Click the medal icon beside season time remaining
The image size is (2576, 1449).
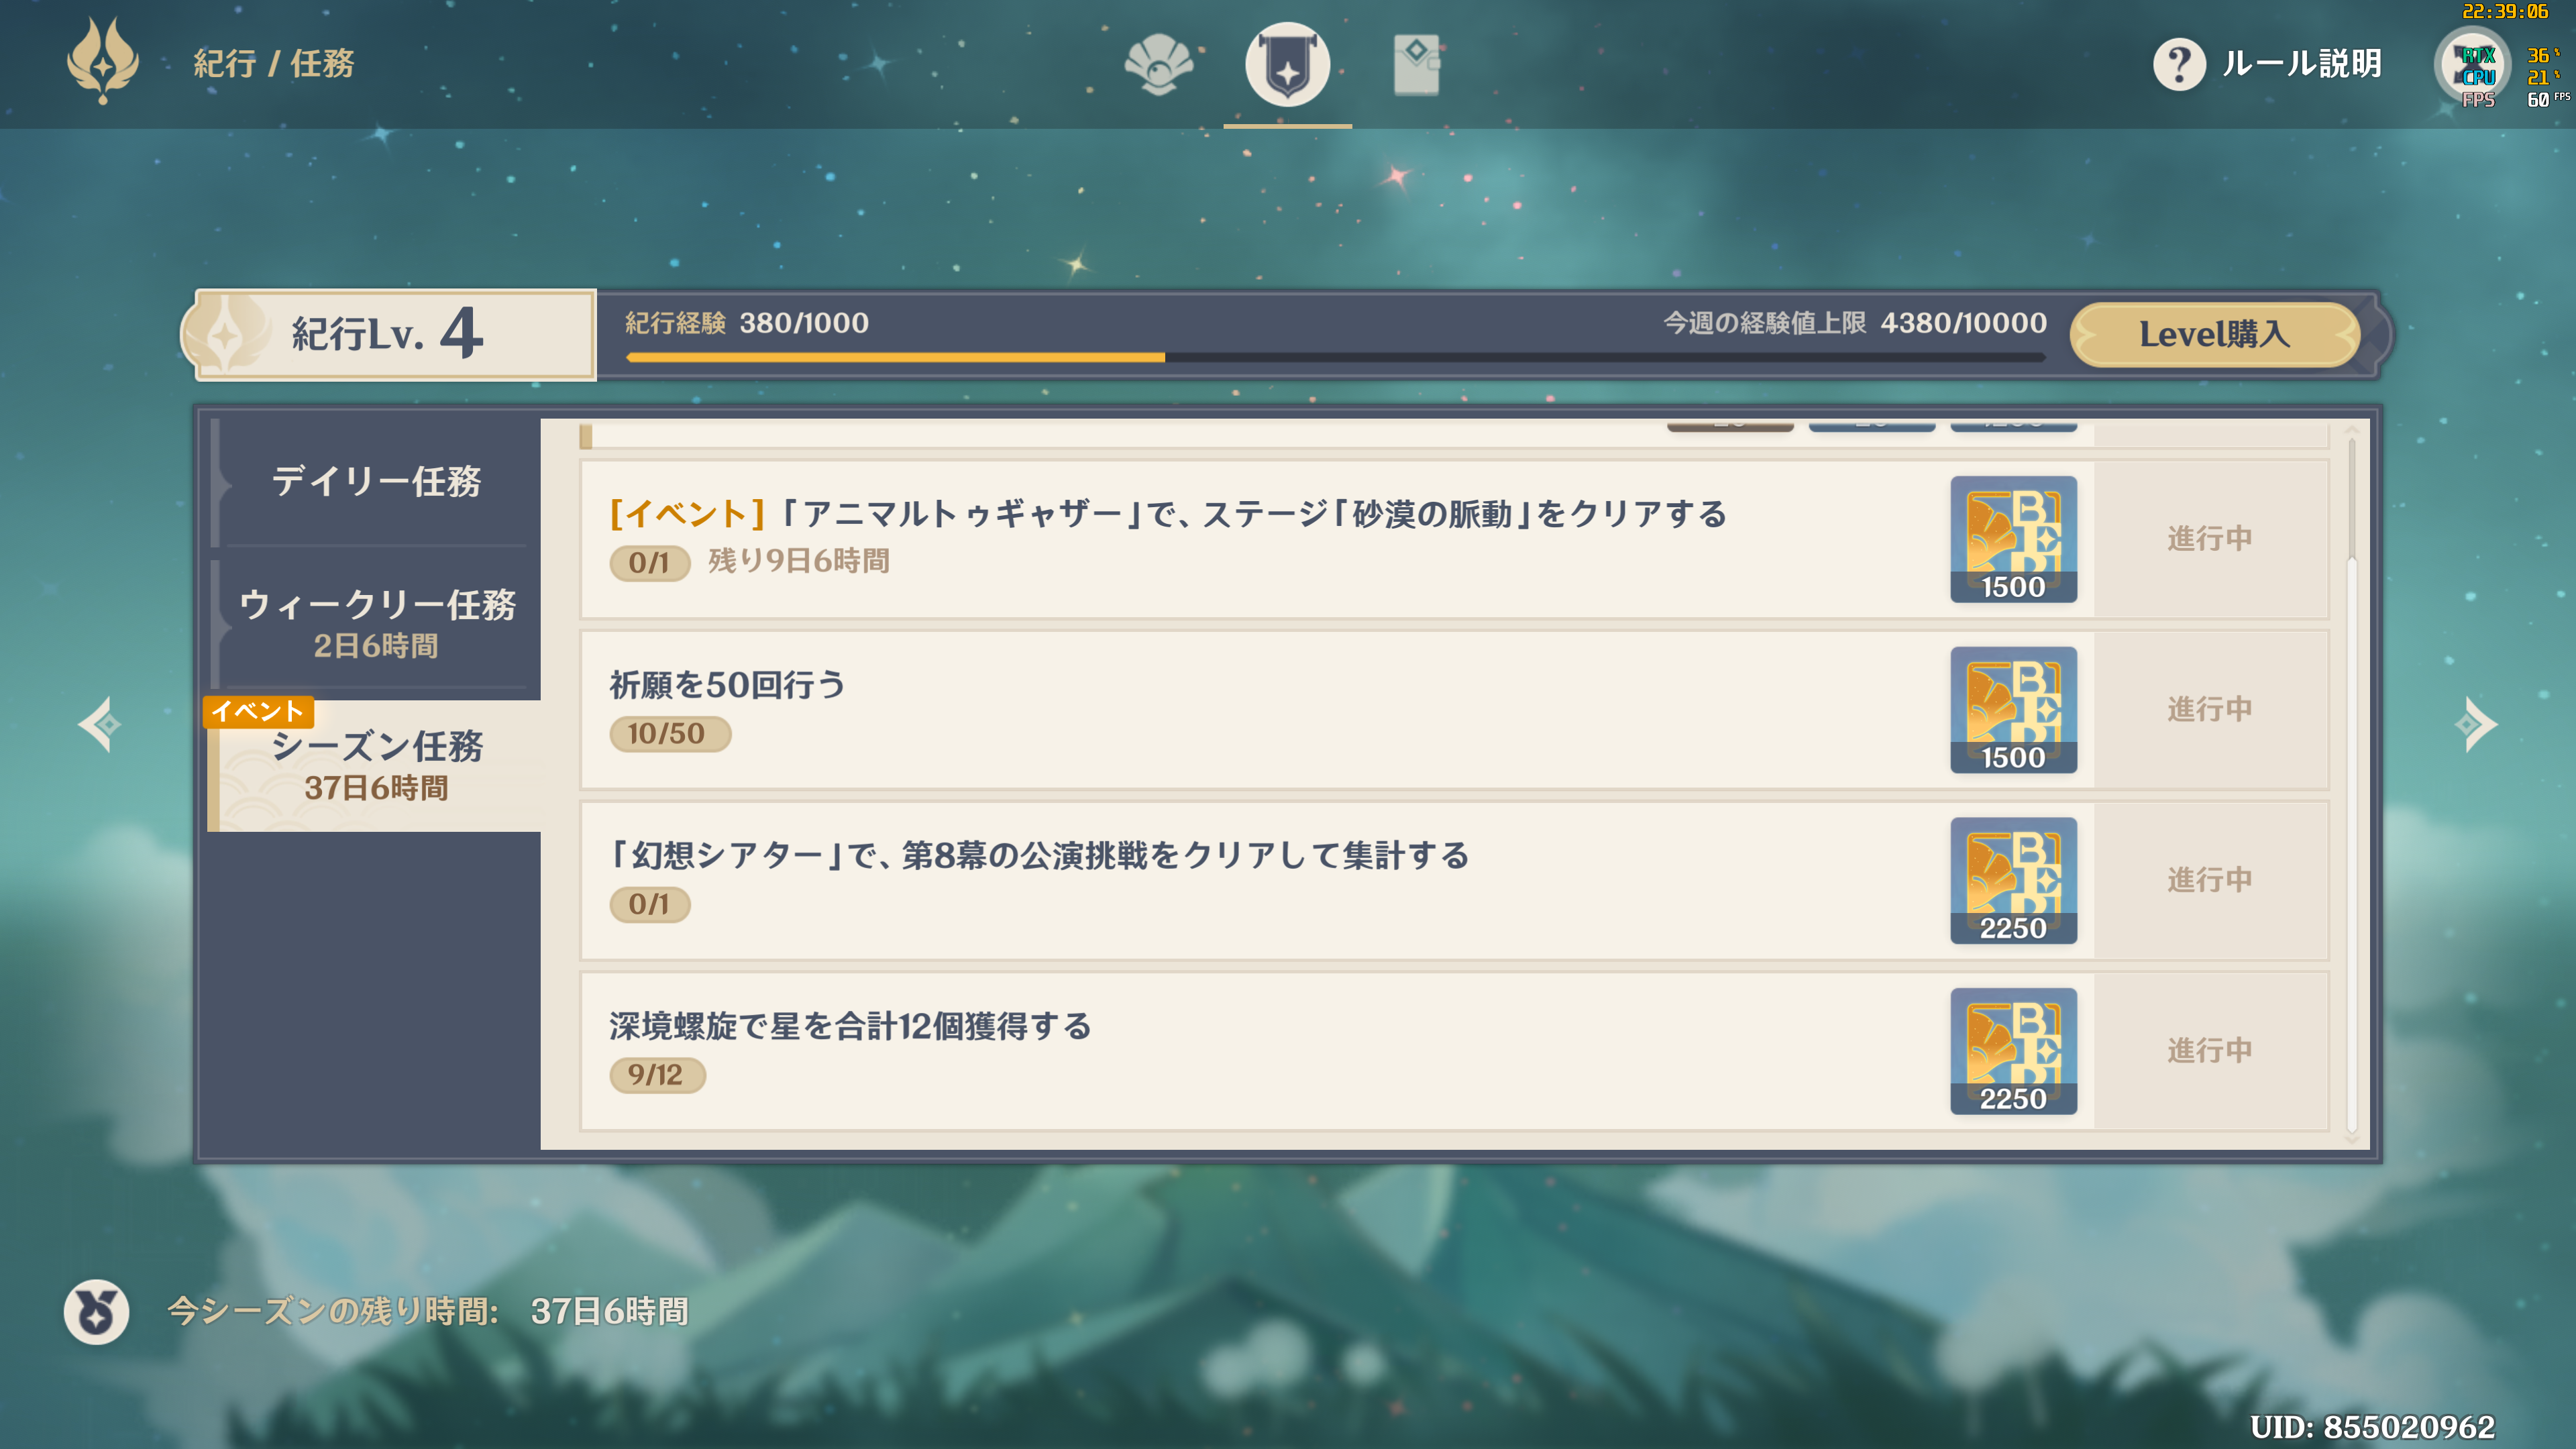tap(97, 1311)
